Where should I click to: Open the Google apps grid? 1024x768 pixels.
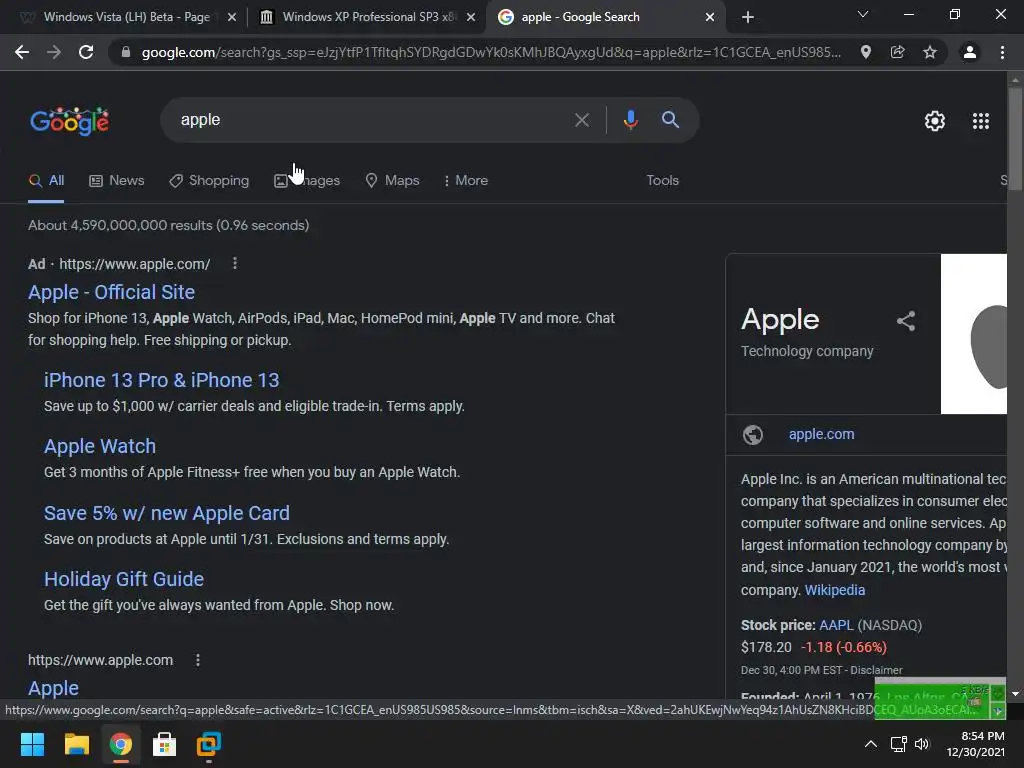[x=981, y=121]
